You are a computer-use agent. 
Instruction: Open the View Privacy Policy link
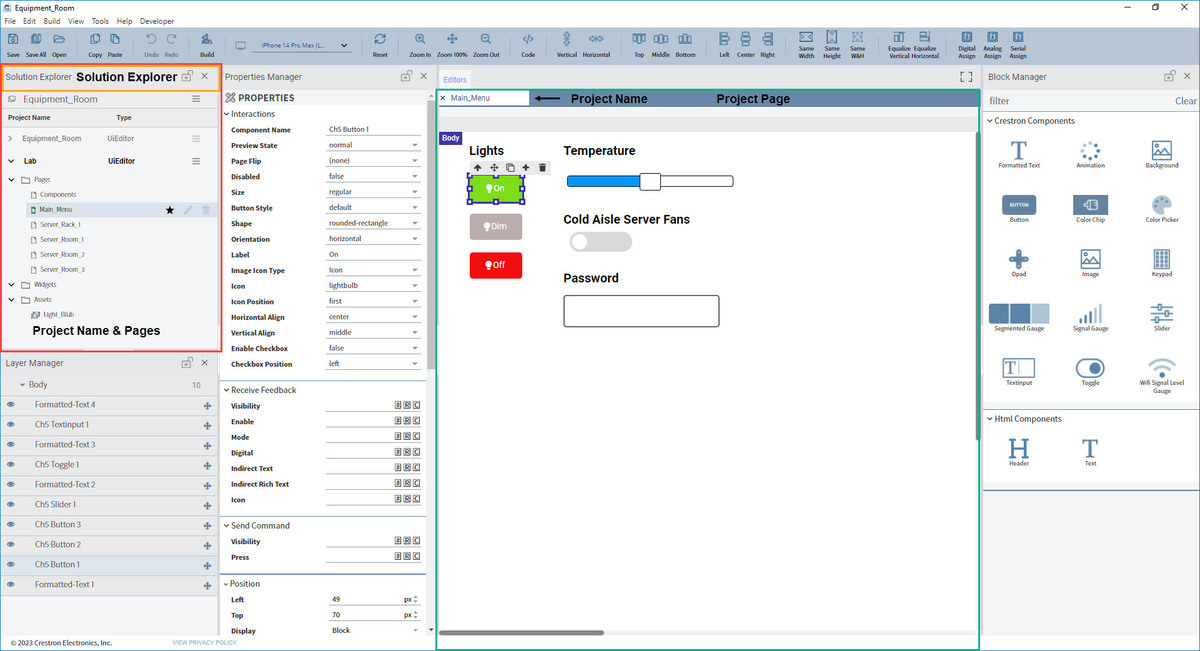click(x=204, y=642)
